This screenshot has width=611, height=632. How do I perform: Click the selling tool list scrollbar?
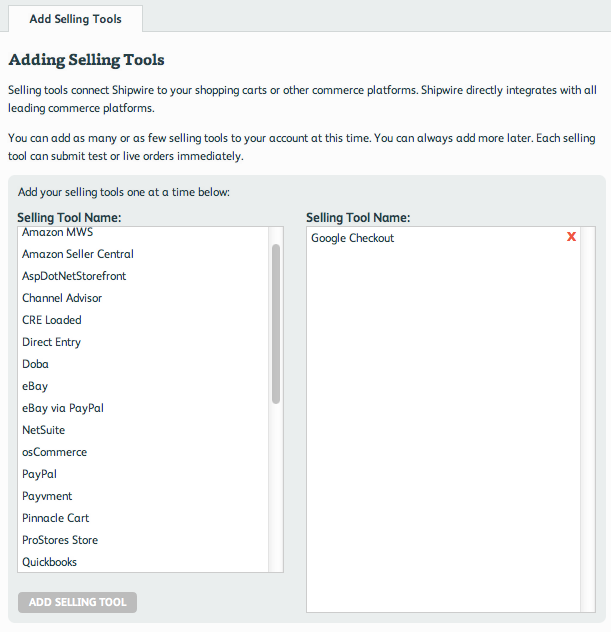tap(276, 322)
